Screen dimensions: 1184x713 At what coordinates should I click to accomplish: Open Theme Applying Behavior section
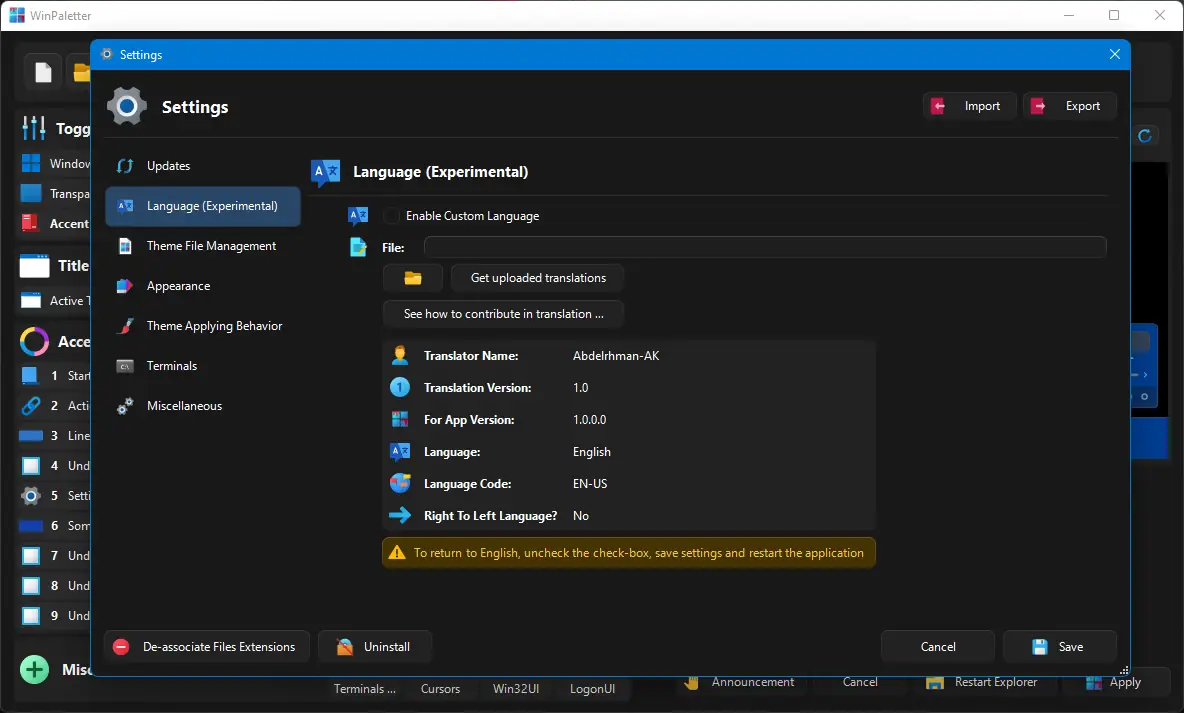pos(202,326)
